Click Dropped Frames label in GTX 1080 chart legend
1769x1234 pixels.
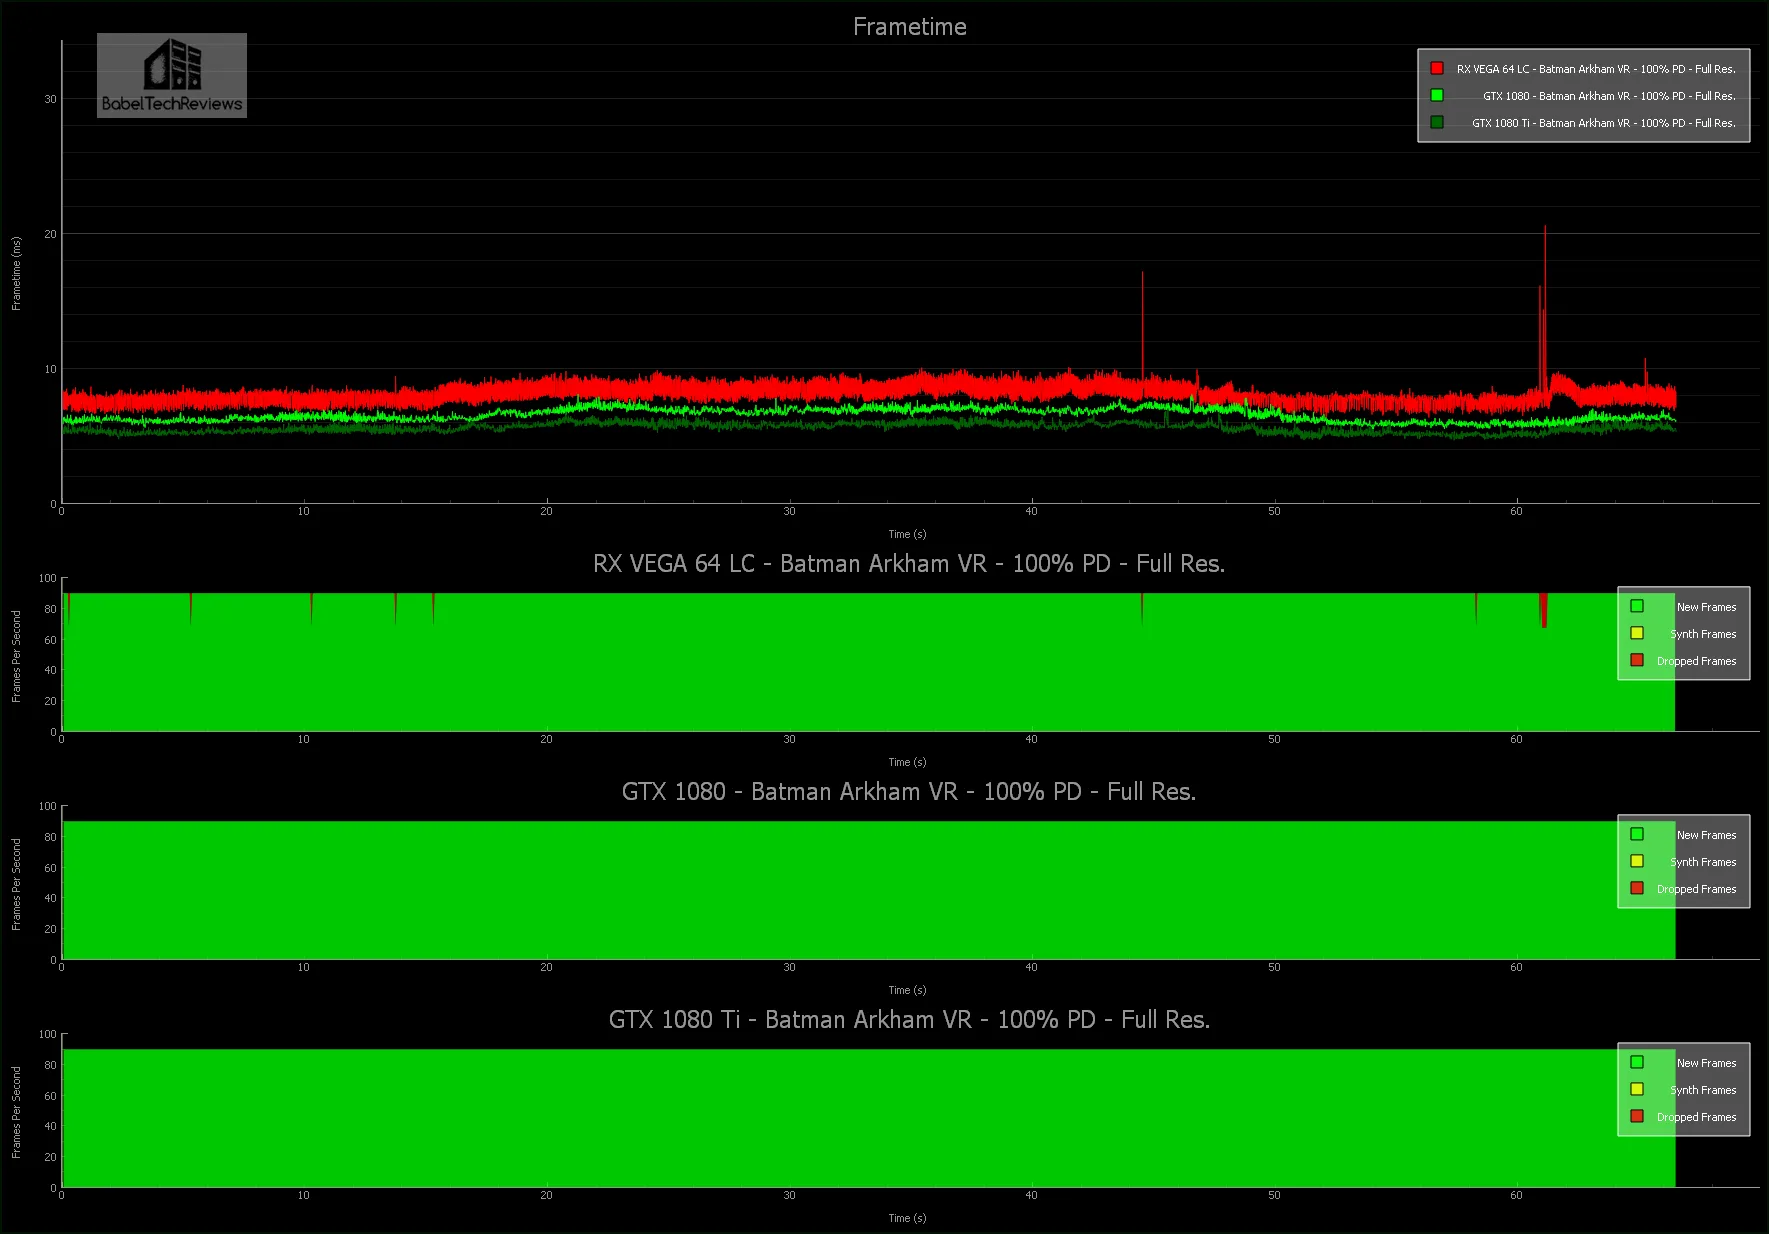pyautogui.click(x=1696, y=889)
